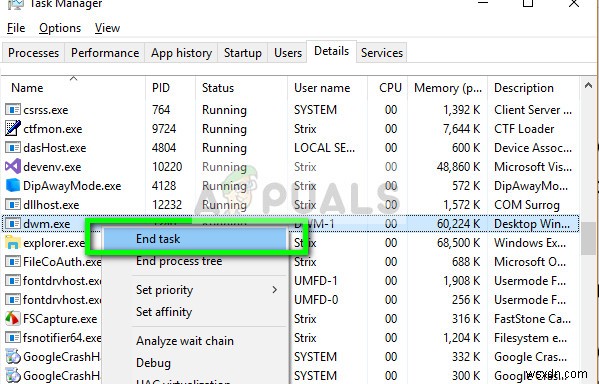Click the LOCAL SE... user name cell

click(324, 148)
